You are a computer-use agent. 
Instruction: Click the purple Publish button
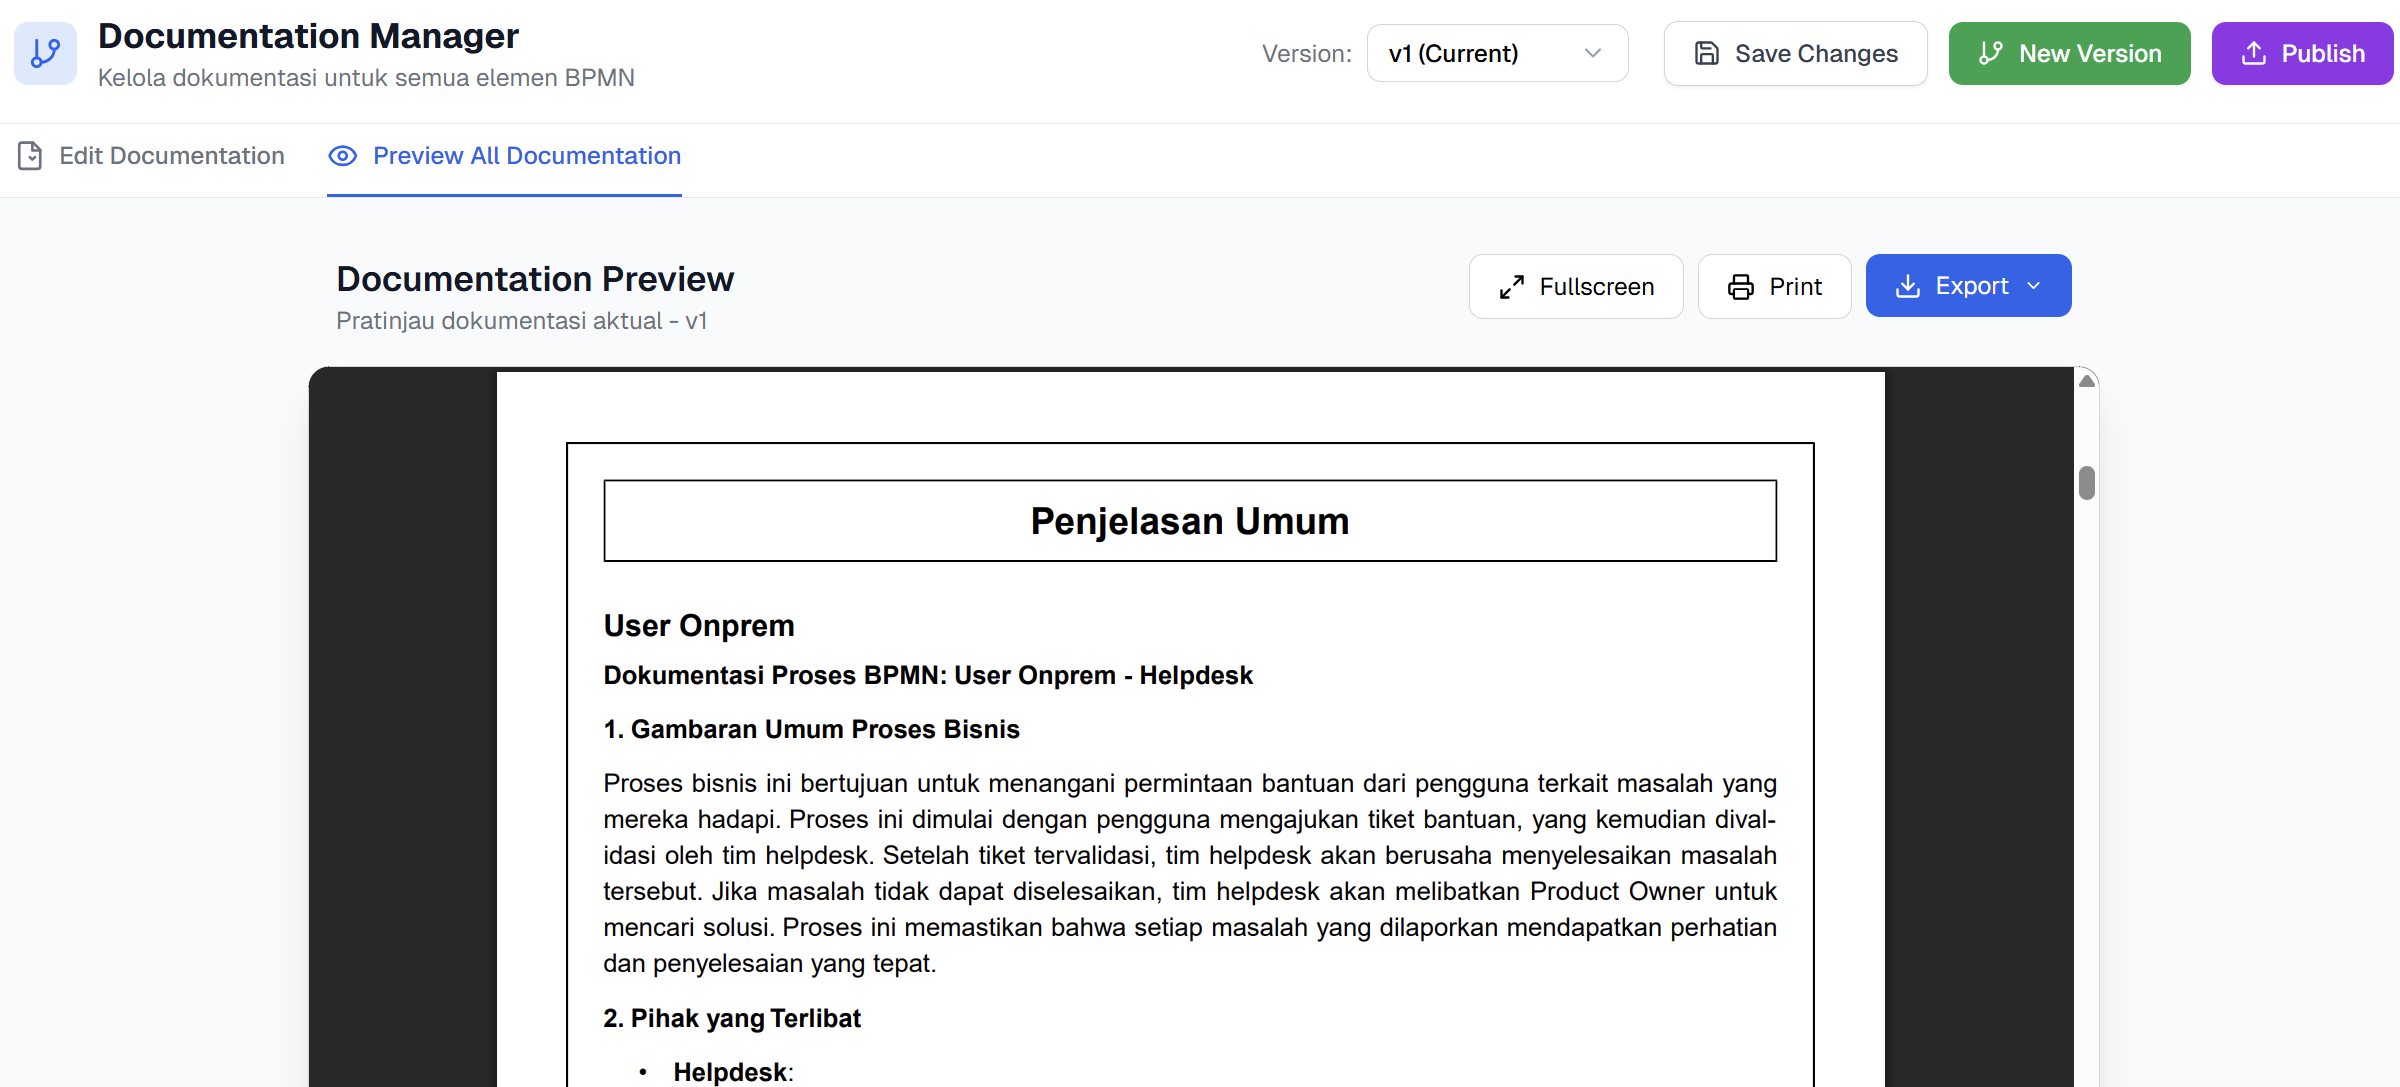(x=2301, y=53)
